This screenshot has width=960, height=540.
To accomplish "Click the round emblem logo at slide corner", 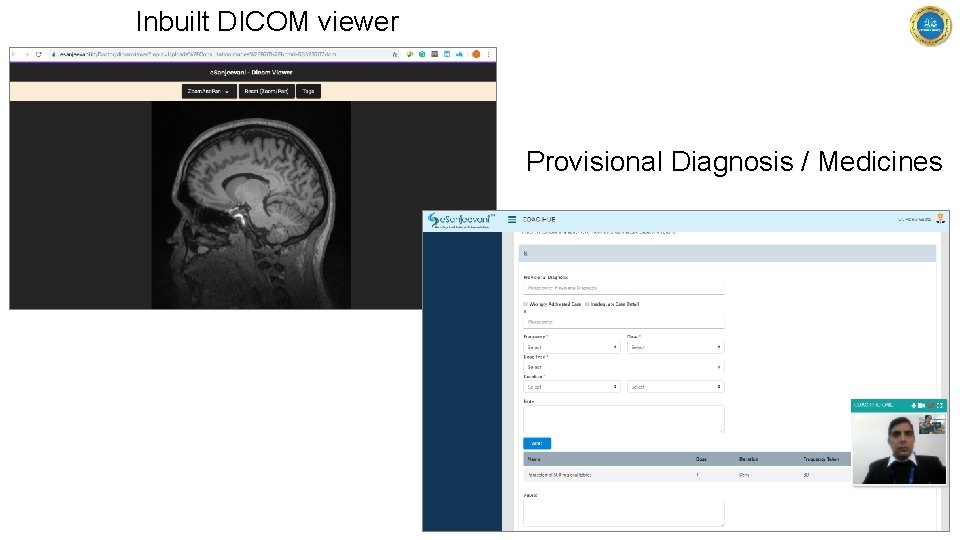I will pyautogui.click(x=930, y=26).
